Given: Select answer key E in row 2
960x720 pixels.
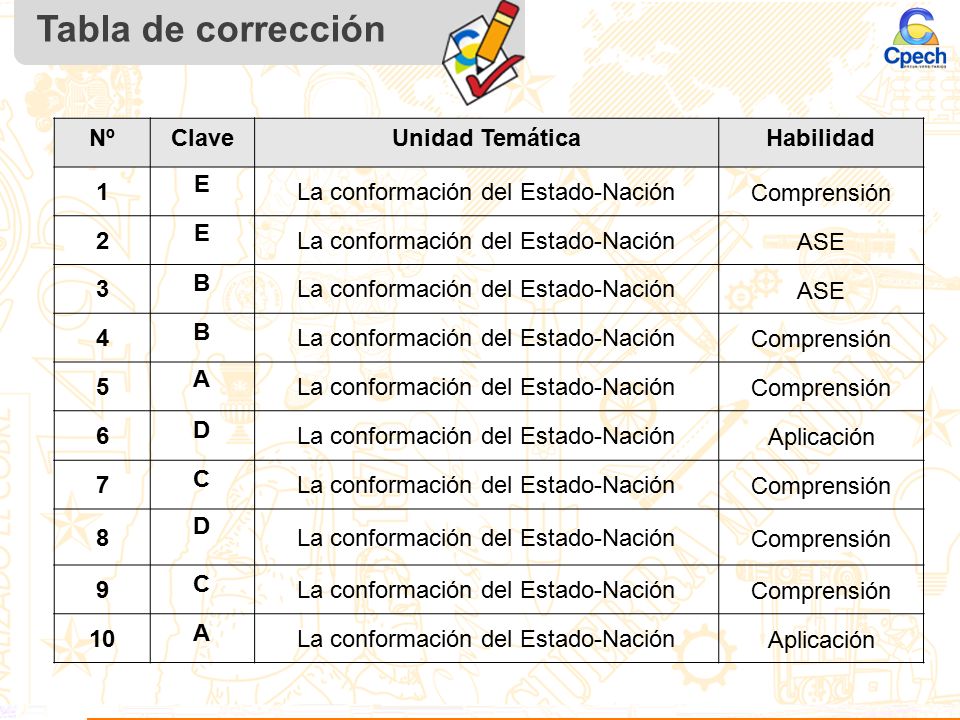Looking at the screenshot, I should tap(202, 233).
